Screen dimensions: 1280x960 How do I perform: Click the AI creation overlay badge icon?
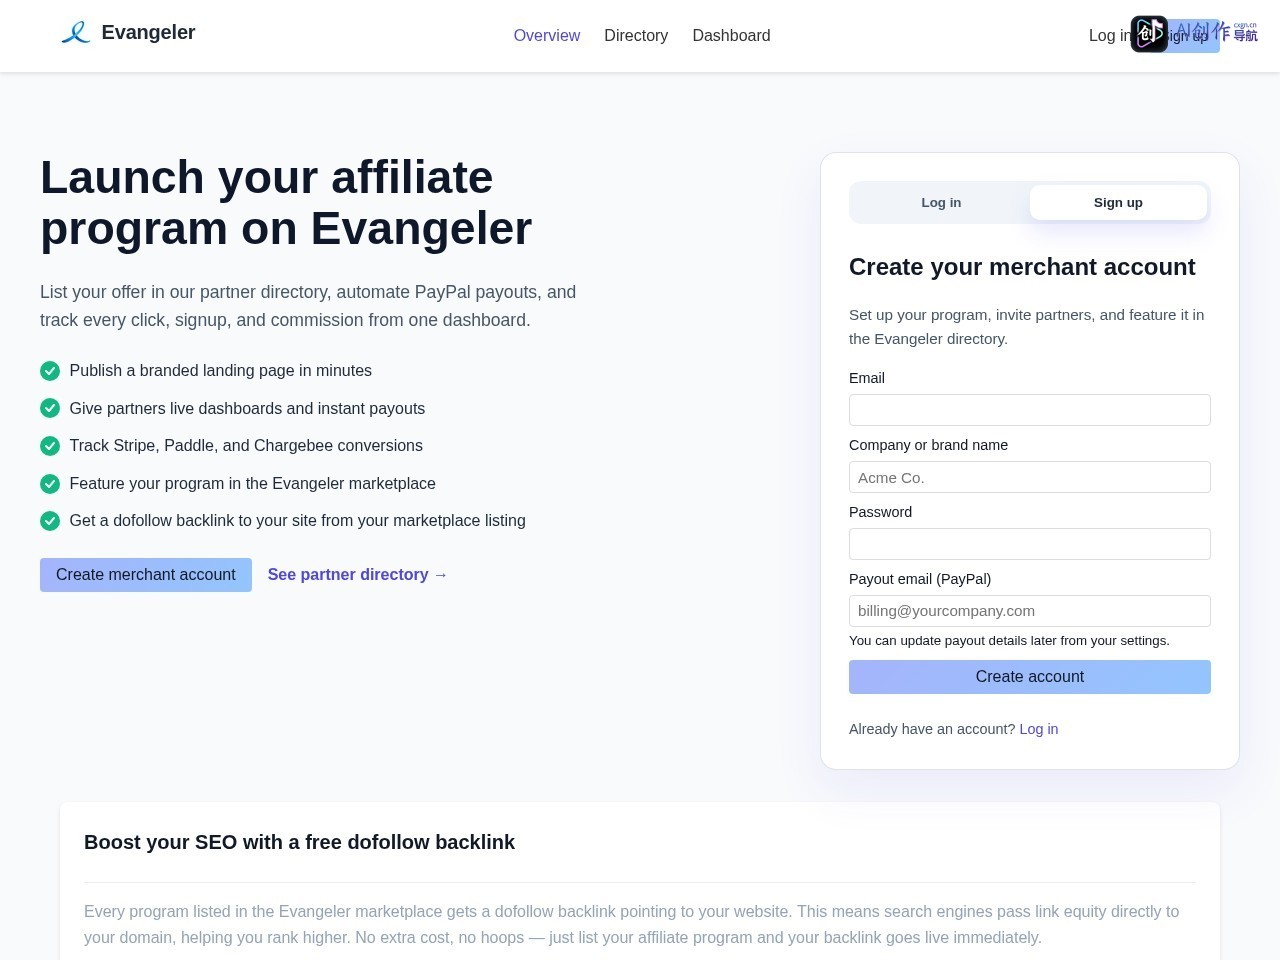(x=1149, y=34)
